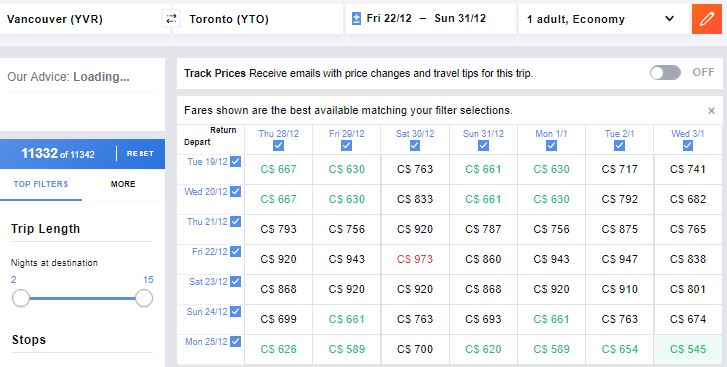Toggle the Mon 25/12 depart checkbox

point(236,342)
